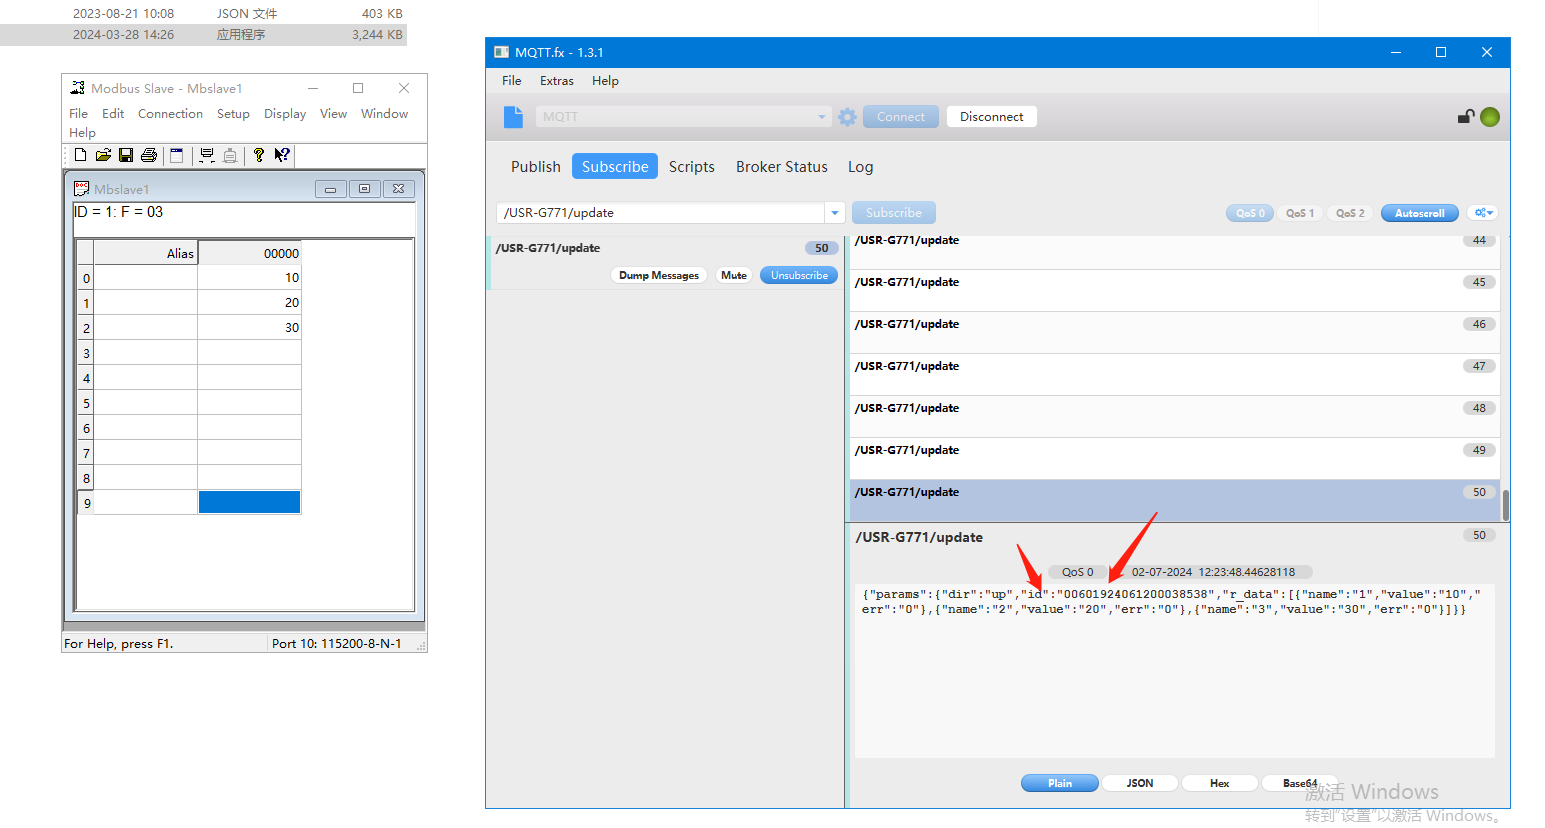Click the JSON payload text in message details

click(1171, 602)
